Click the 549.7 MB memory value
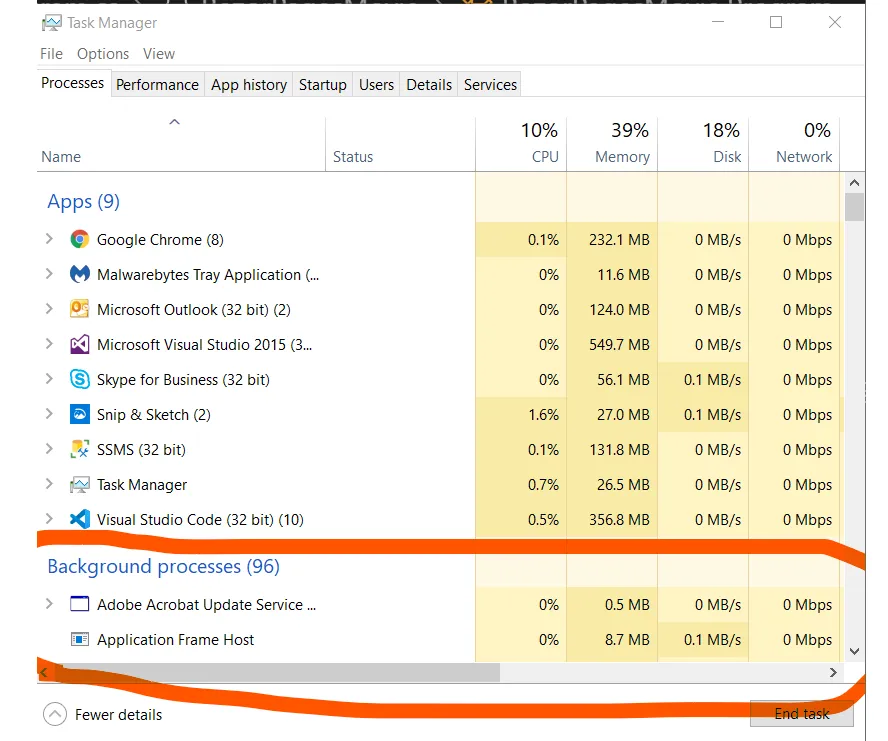 pos(619,344)
